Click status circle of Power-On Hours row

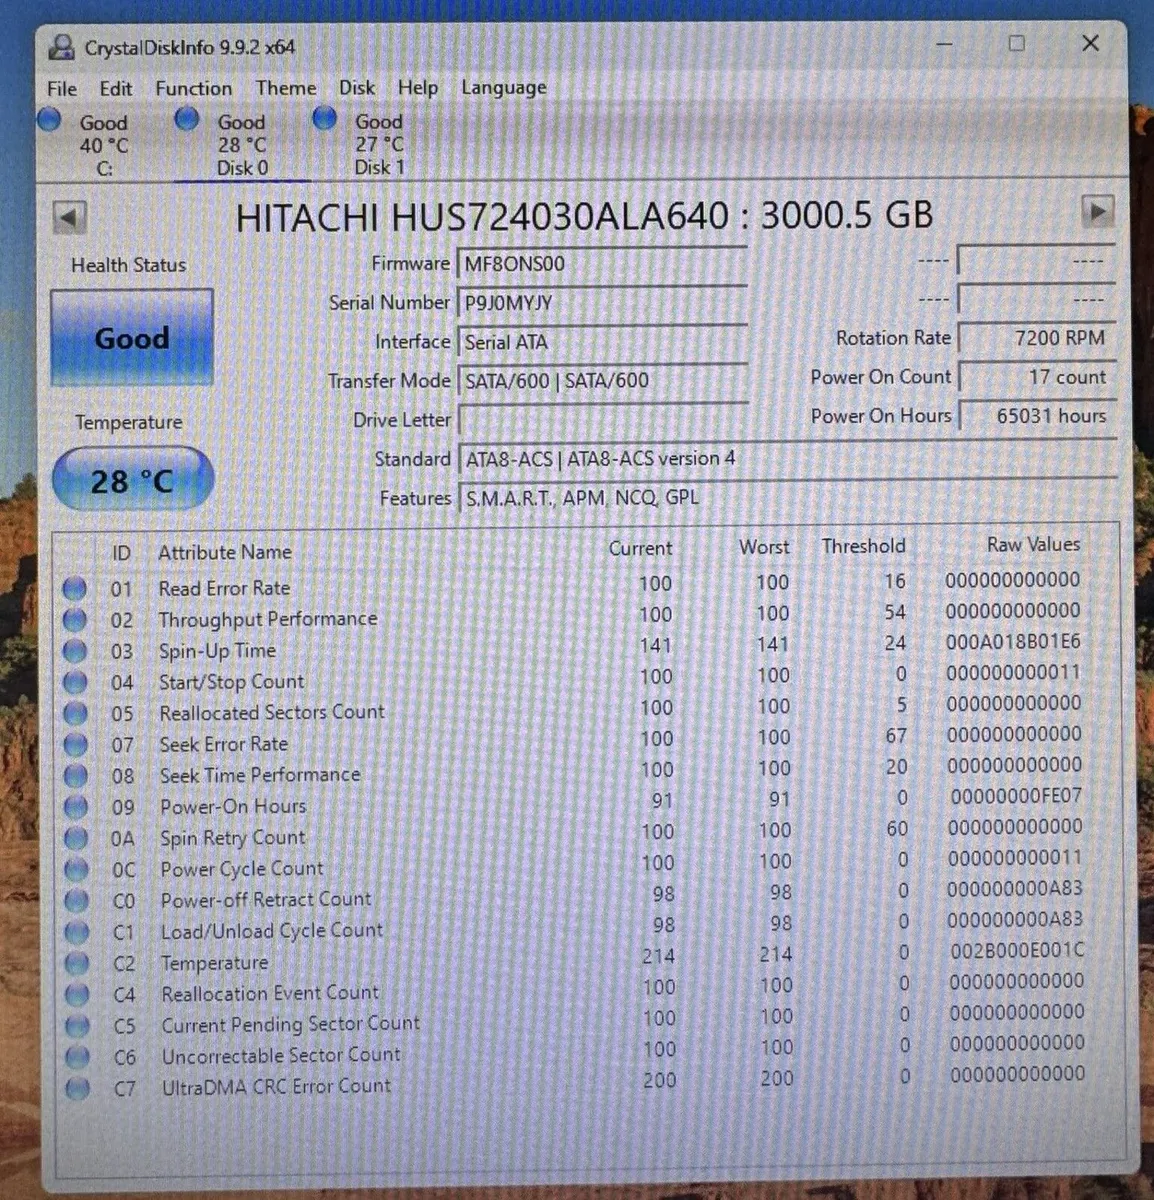(x=75, y=806)
